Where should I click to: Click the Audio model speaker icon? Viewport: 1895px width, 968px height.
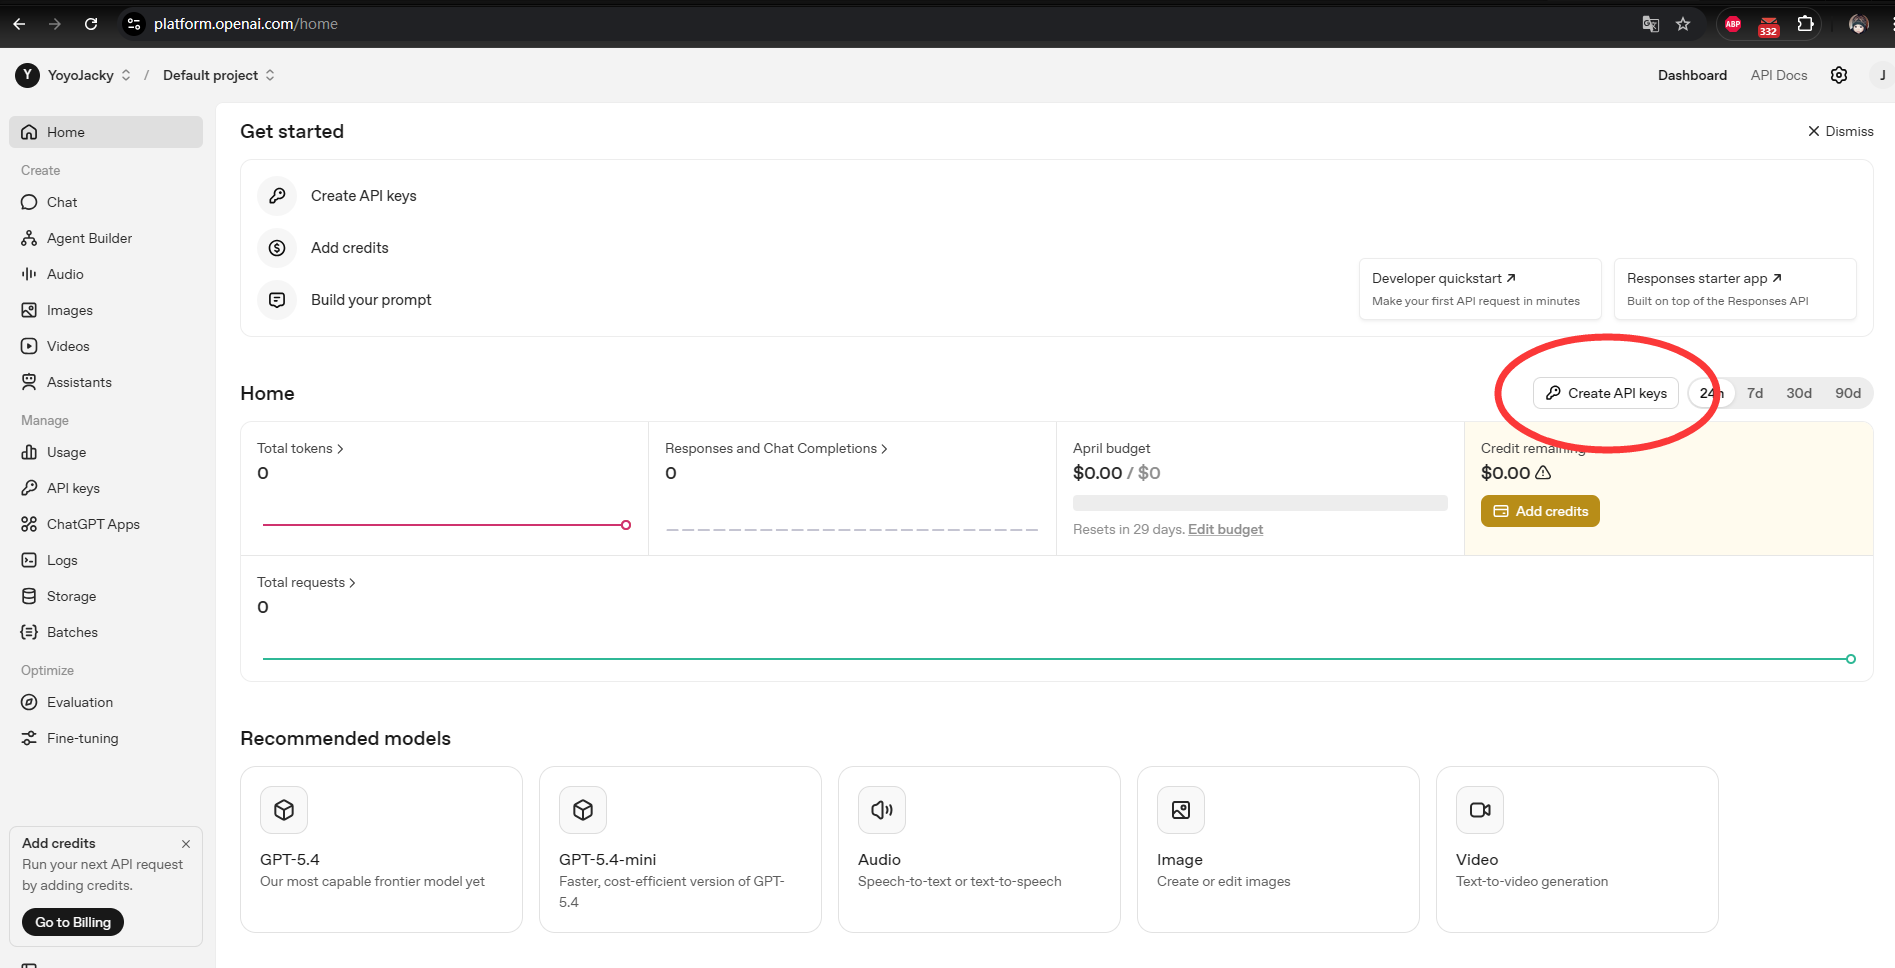click(x=882, y=810)
